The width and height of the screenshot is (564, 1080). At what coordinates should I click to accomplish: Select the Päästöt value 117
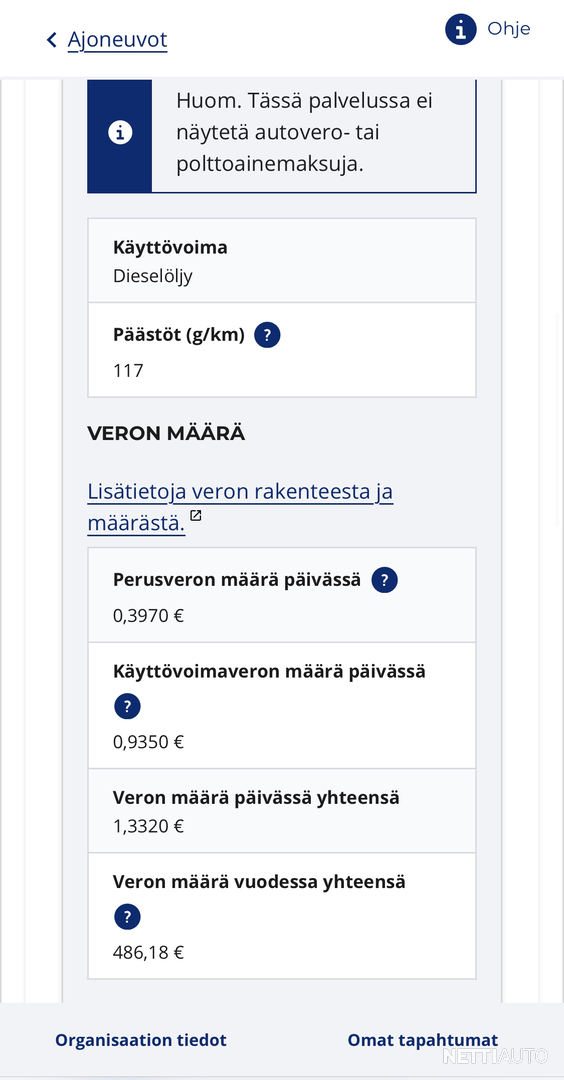[x=128, y=371]
